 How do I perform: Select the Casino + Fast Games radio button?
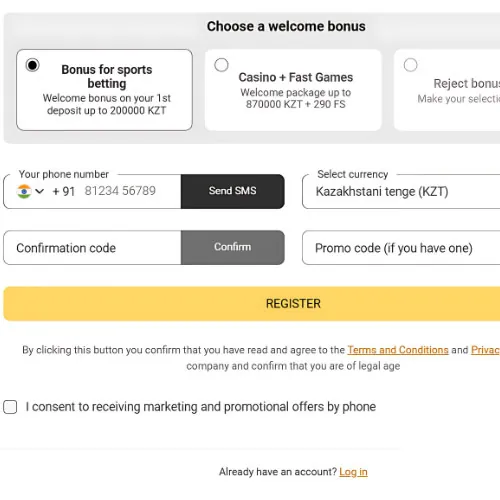(x=221, y=65)
